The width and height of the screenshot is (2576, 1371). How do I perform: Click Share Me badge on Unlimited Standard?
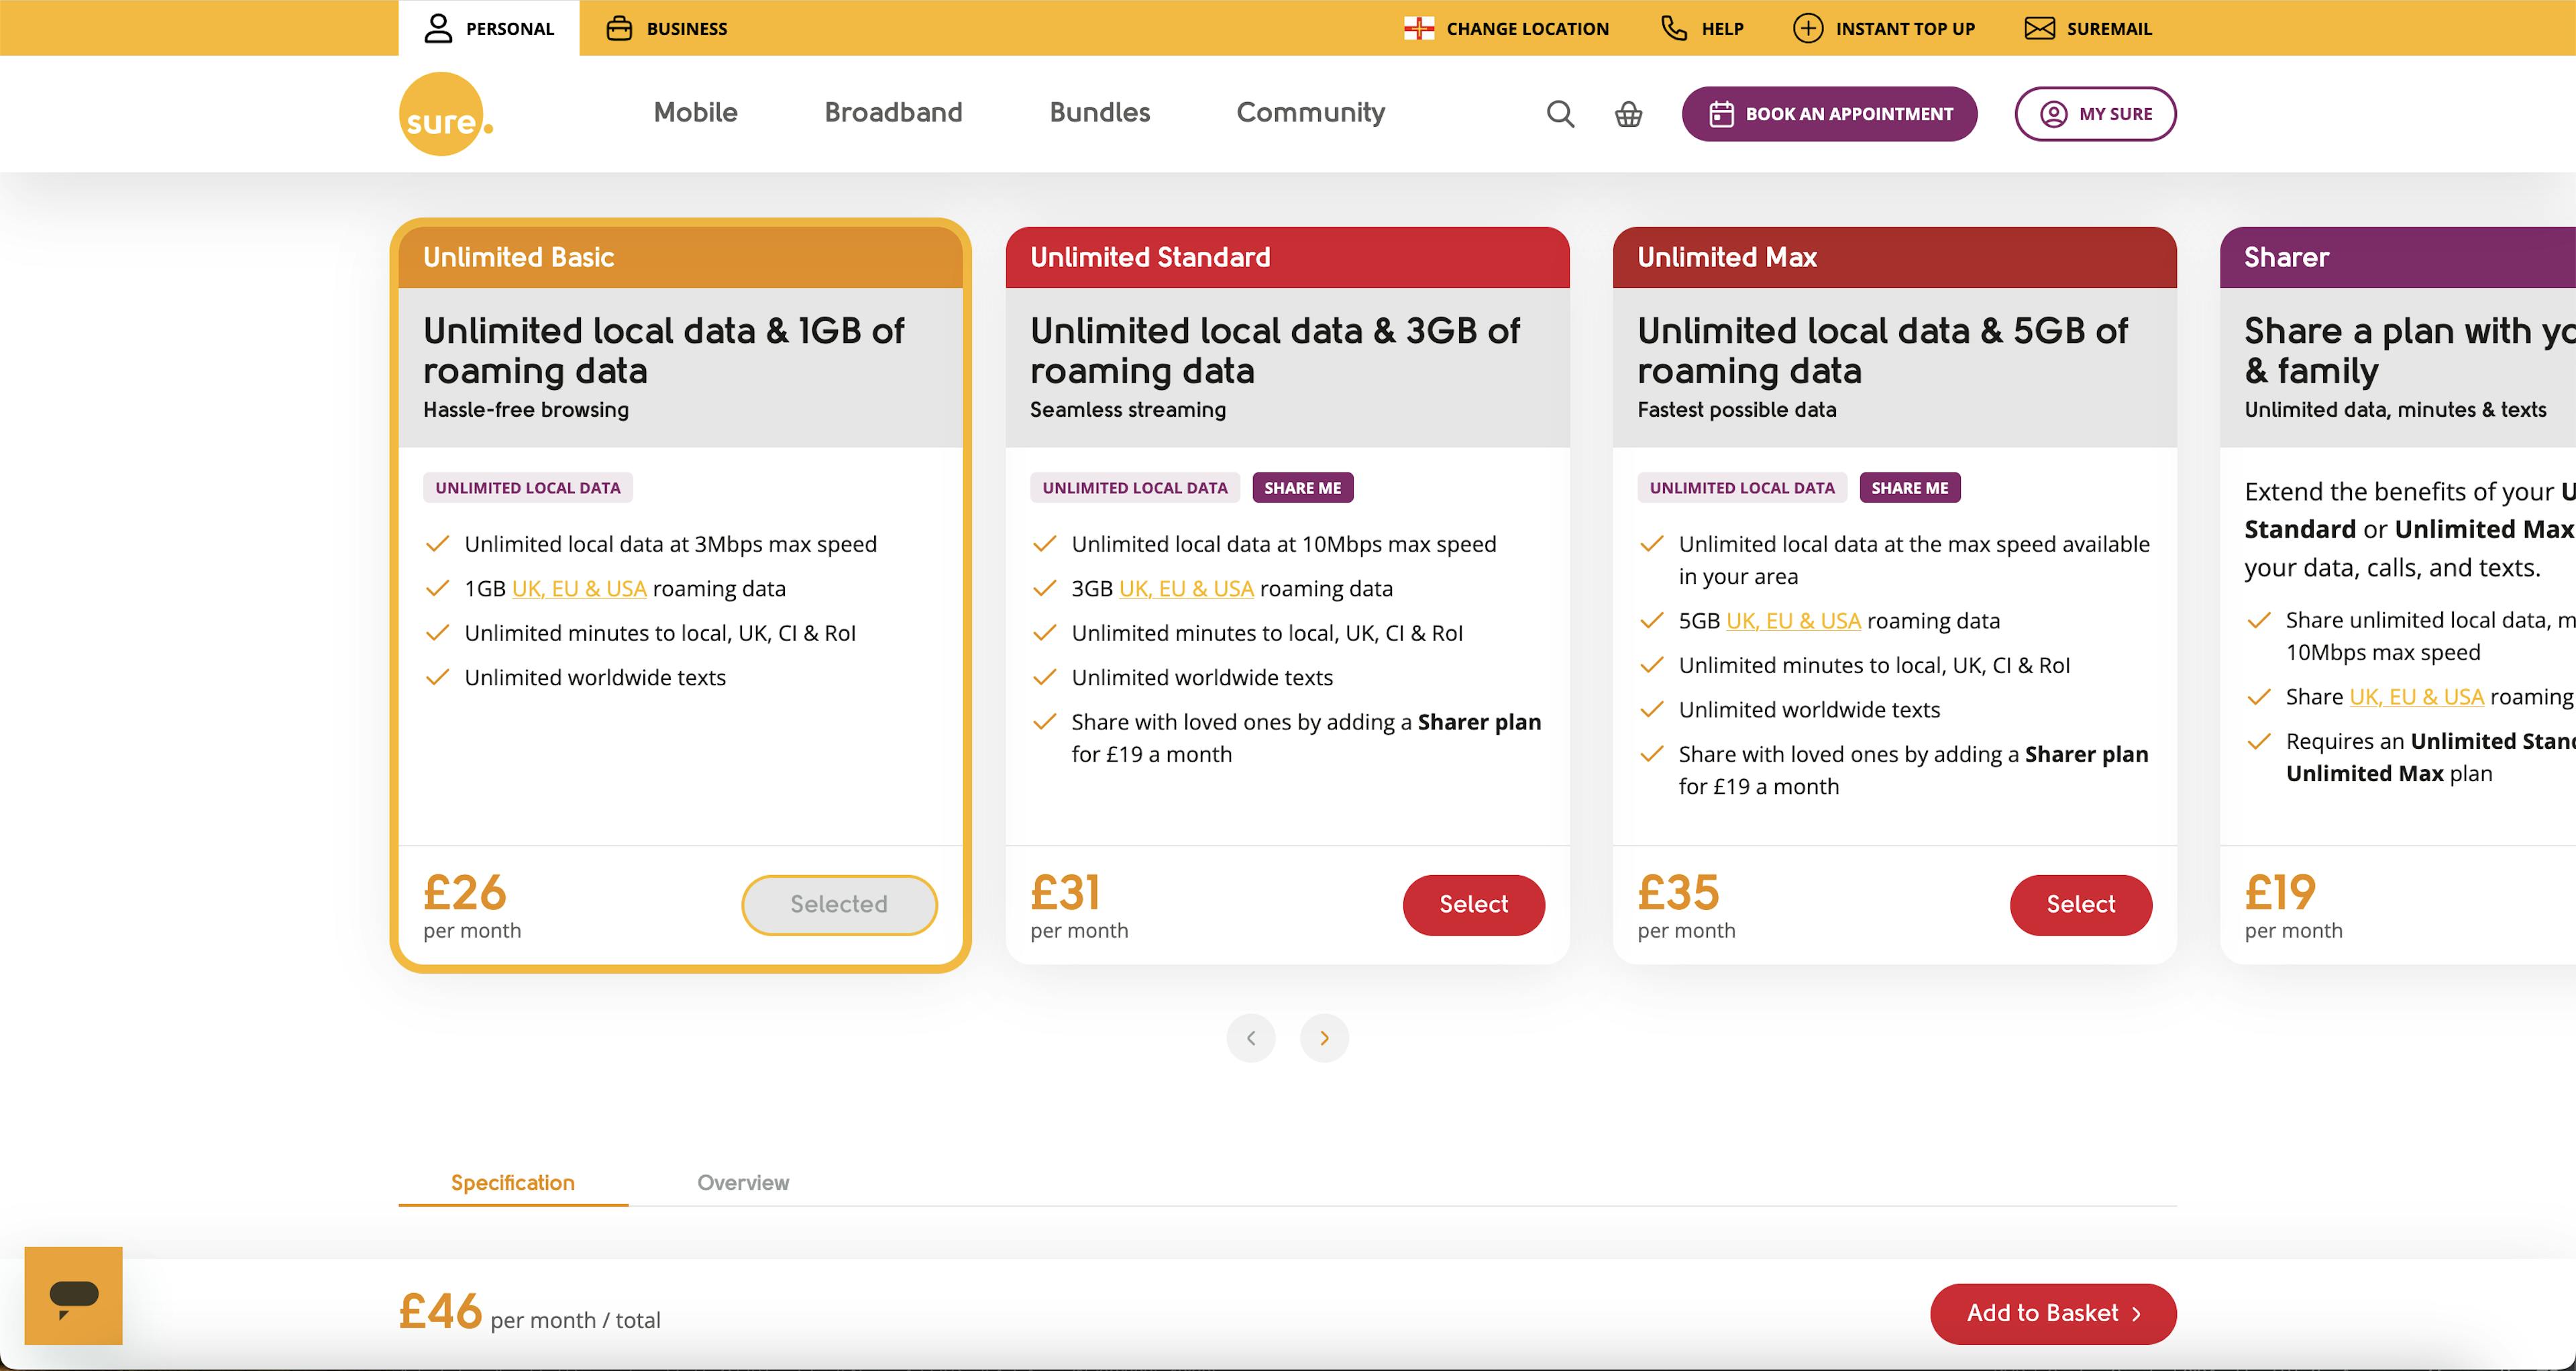point(1302,488)
